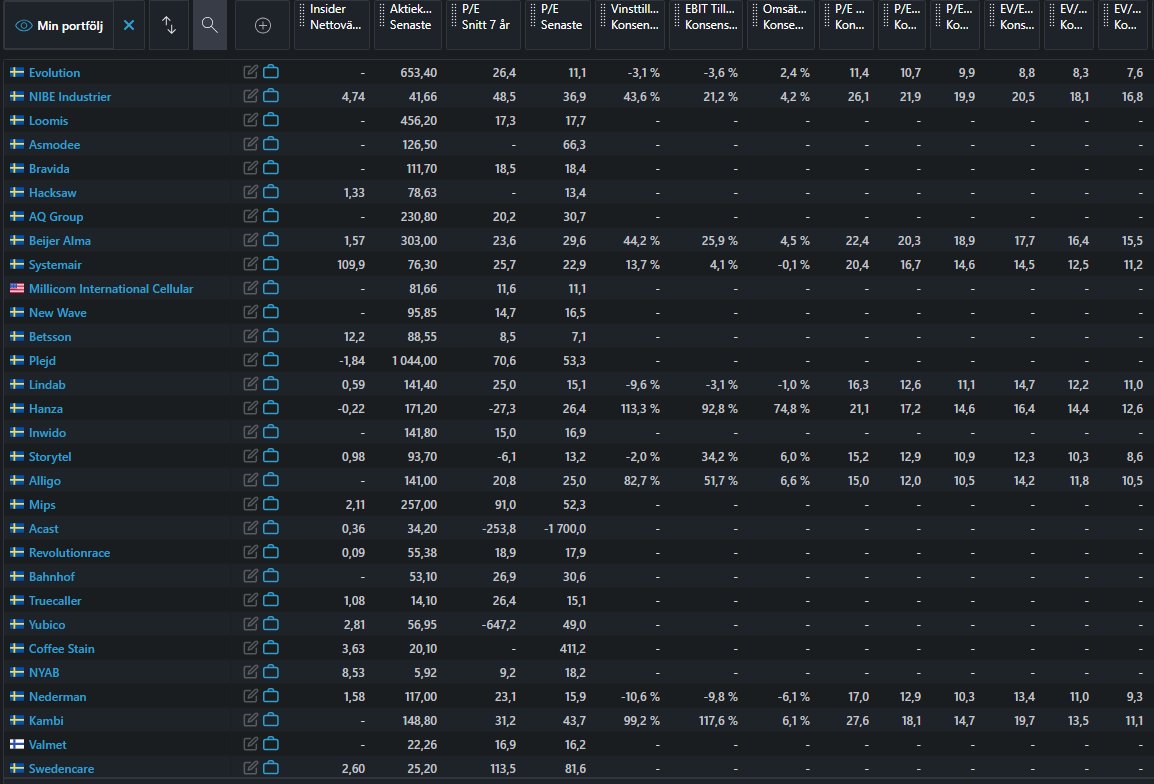
Task: Edit note for Hacksaw row
Action: click(251, 192)
